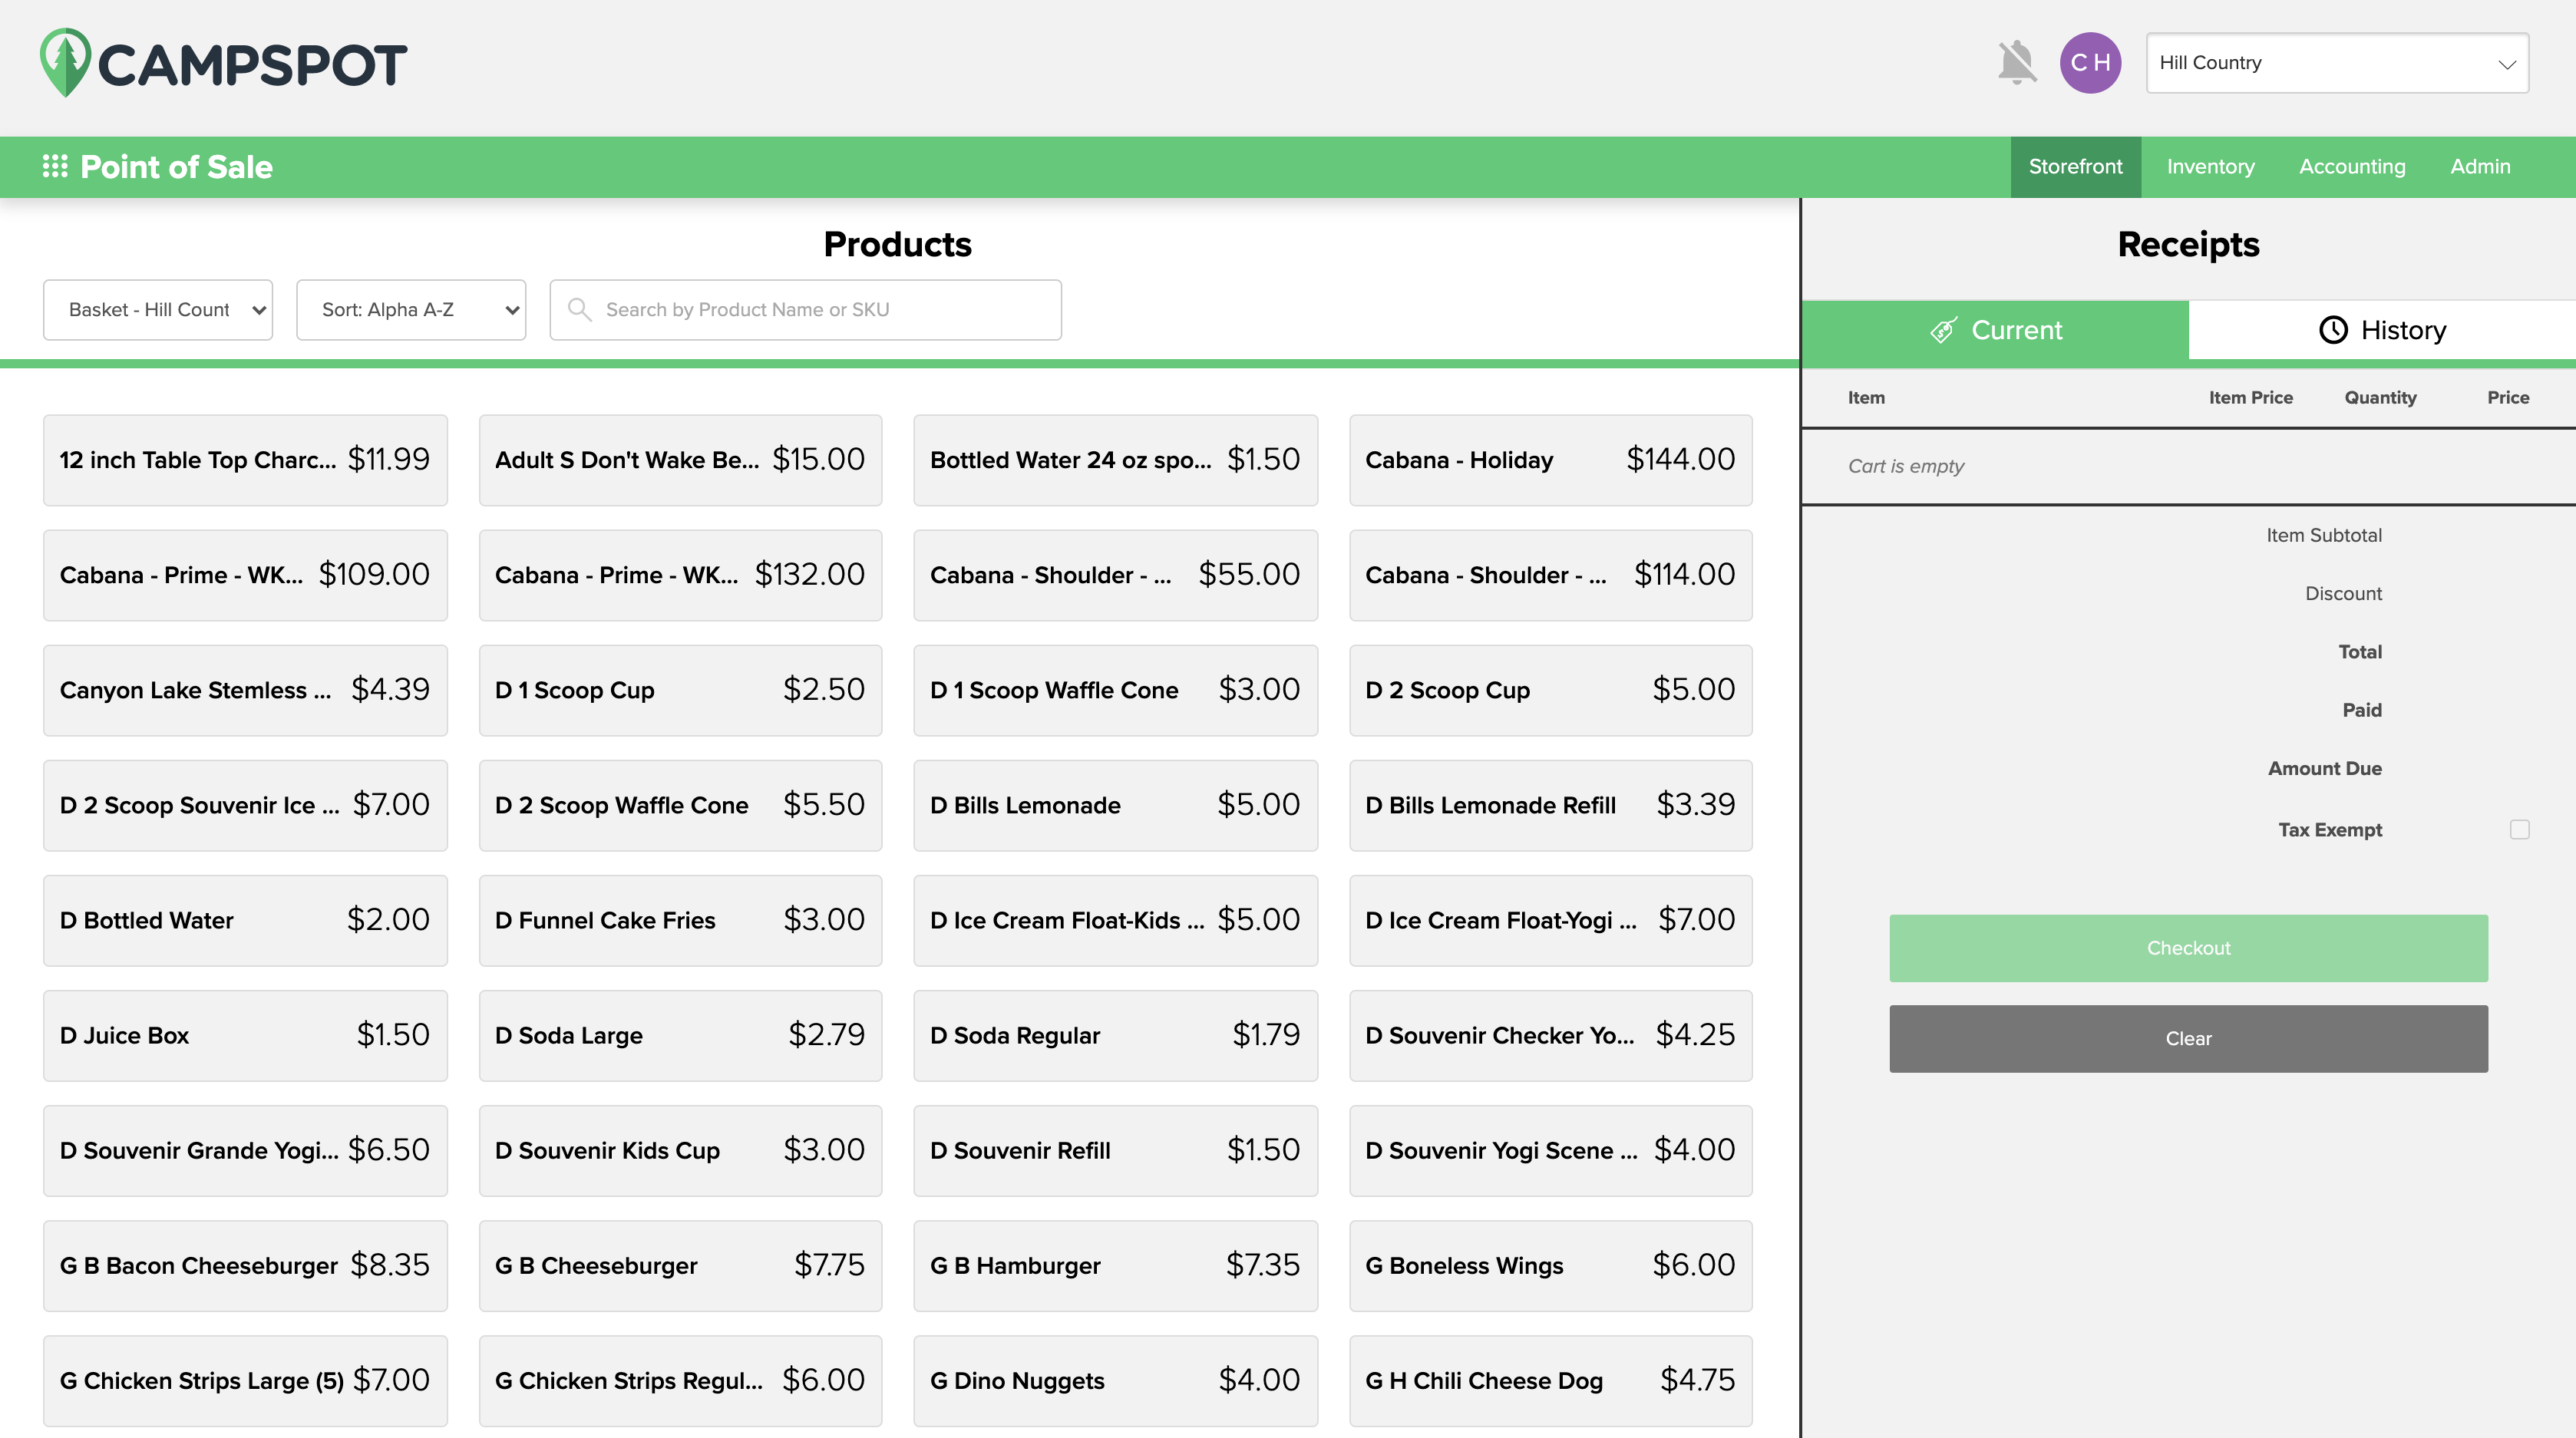
Task: Go to the Admin section
Action: 2479,166
